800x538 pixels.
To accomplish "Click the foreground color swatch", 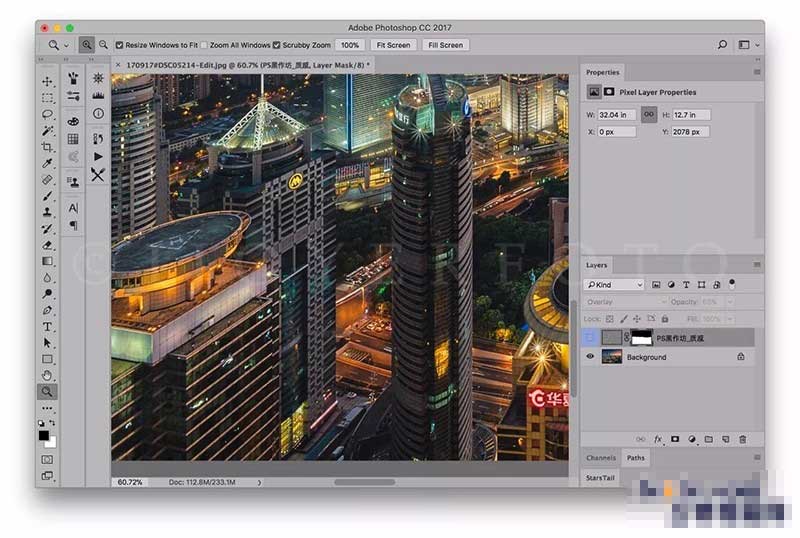I will click(44, 435).
